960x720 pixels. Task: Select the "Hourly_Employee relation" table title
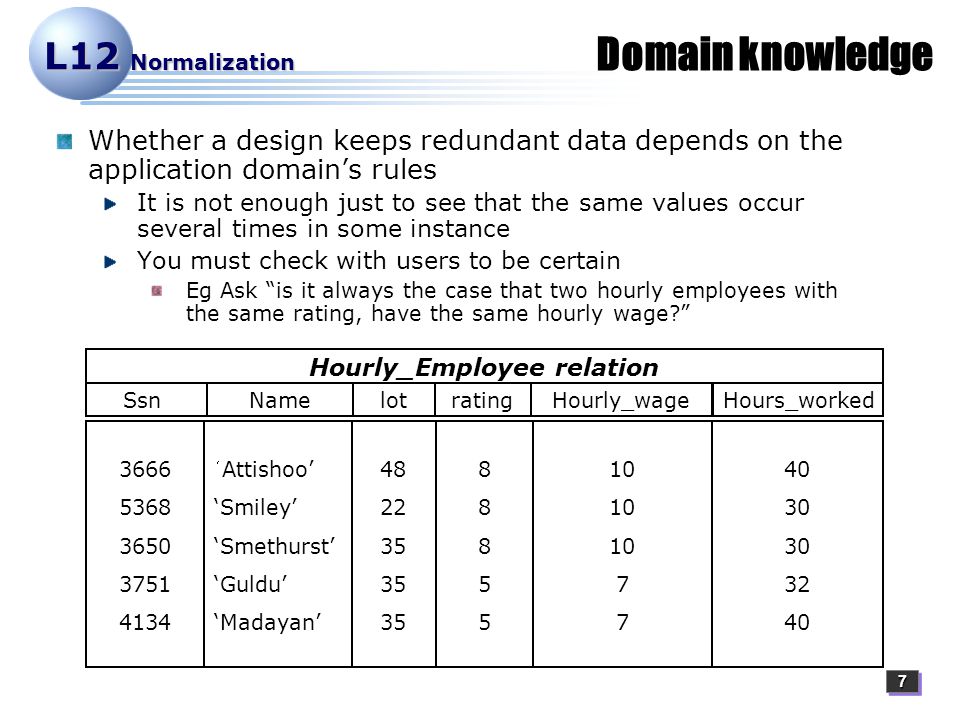click(x=484, y=367)
